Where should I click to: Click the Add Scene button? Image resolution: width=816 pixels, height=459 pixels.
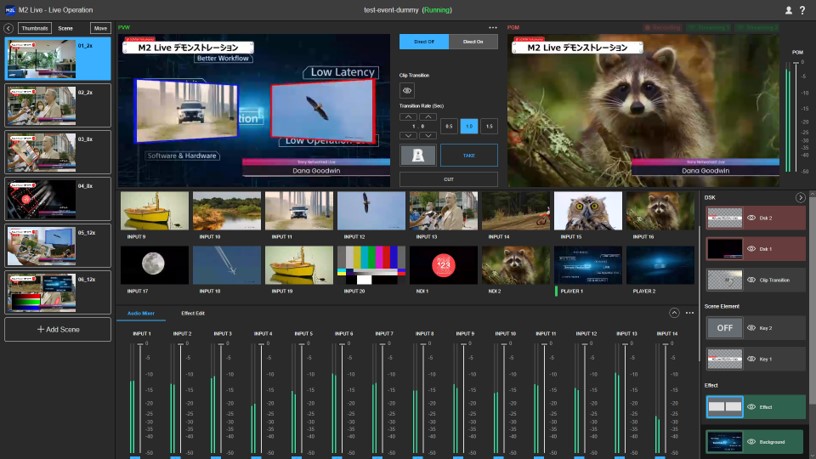pyautogui.click(x=57, y=329)
